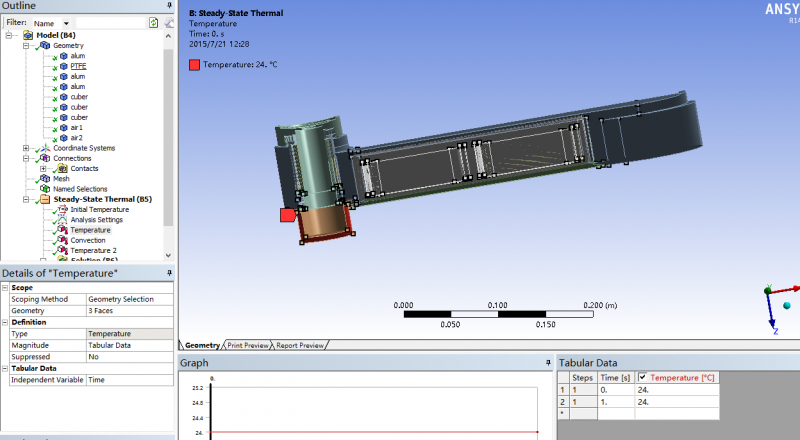Click the Magnitude value "Tabular Data"

click(x=130, y=346)
